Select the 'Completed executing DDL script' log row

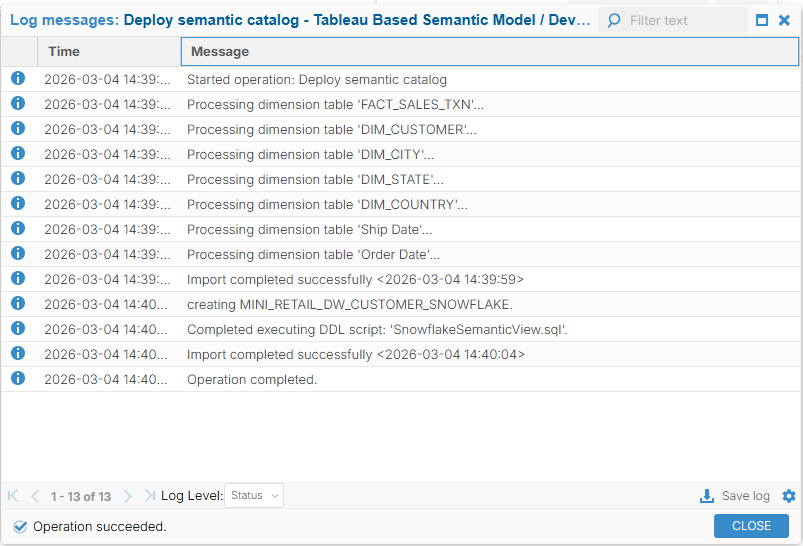[377, 329]
